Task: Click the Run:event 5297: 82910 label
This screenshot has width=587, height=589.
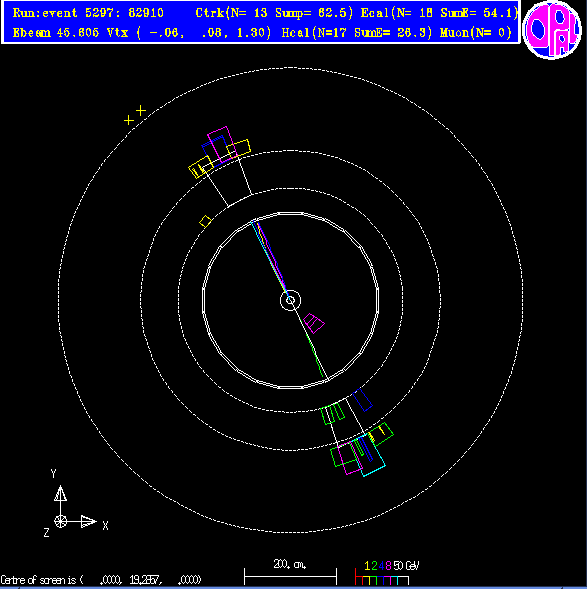Action: [x=88, y=13]
